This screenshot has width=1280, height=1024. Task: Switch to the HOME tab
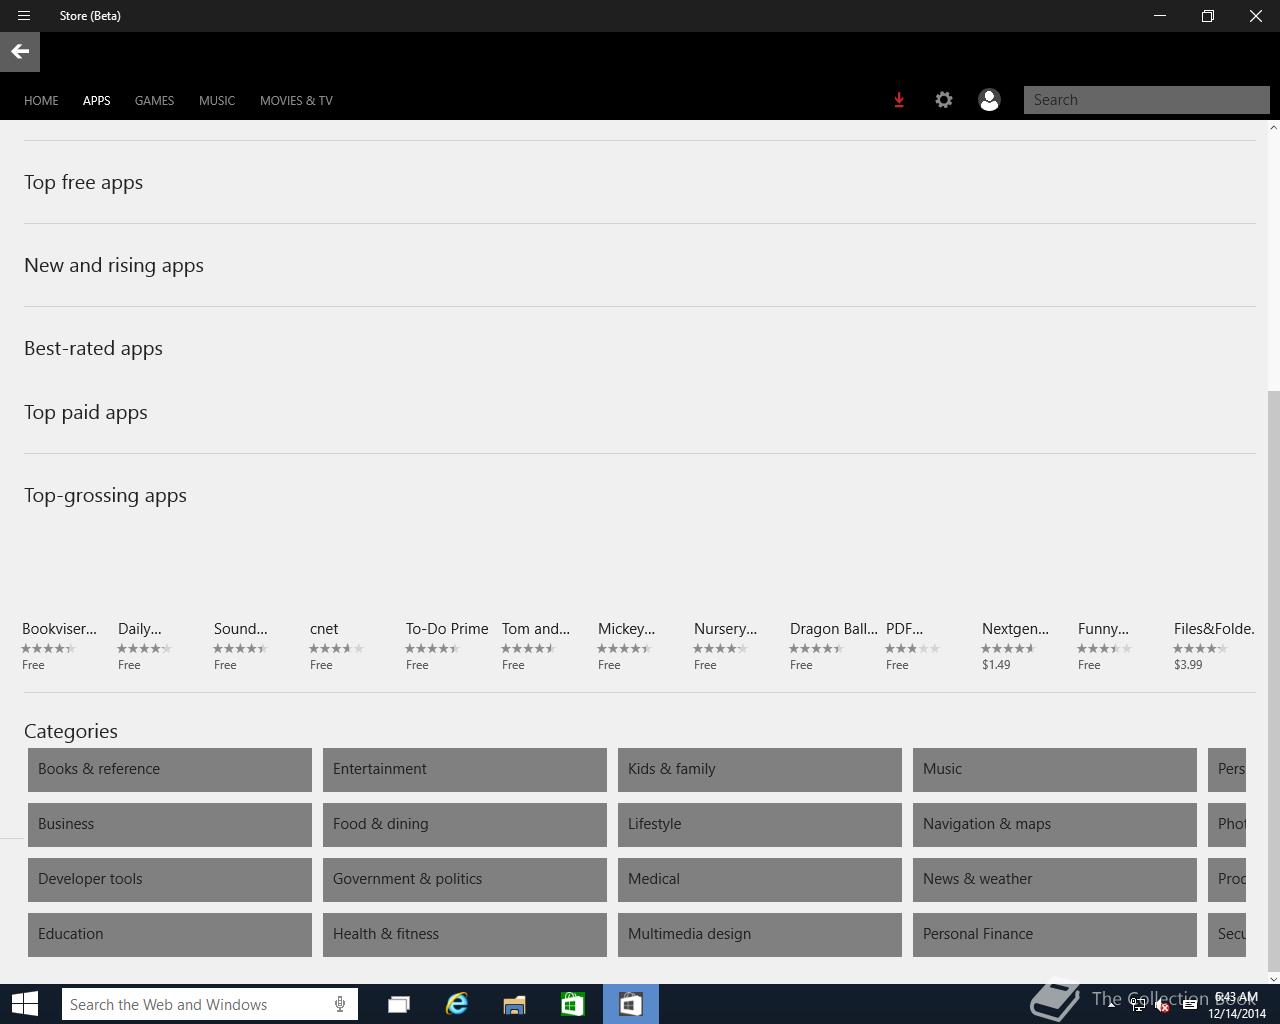tap(41, 101)
